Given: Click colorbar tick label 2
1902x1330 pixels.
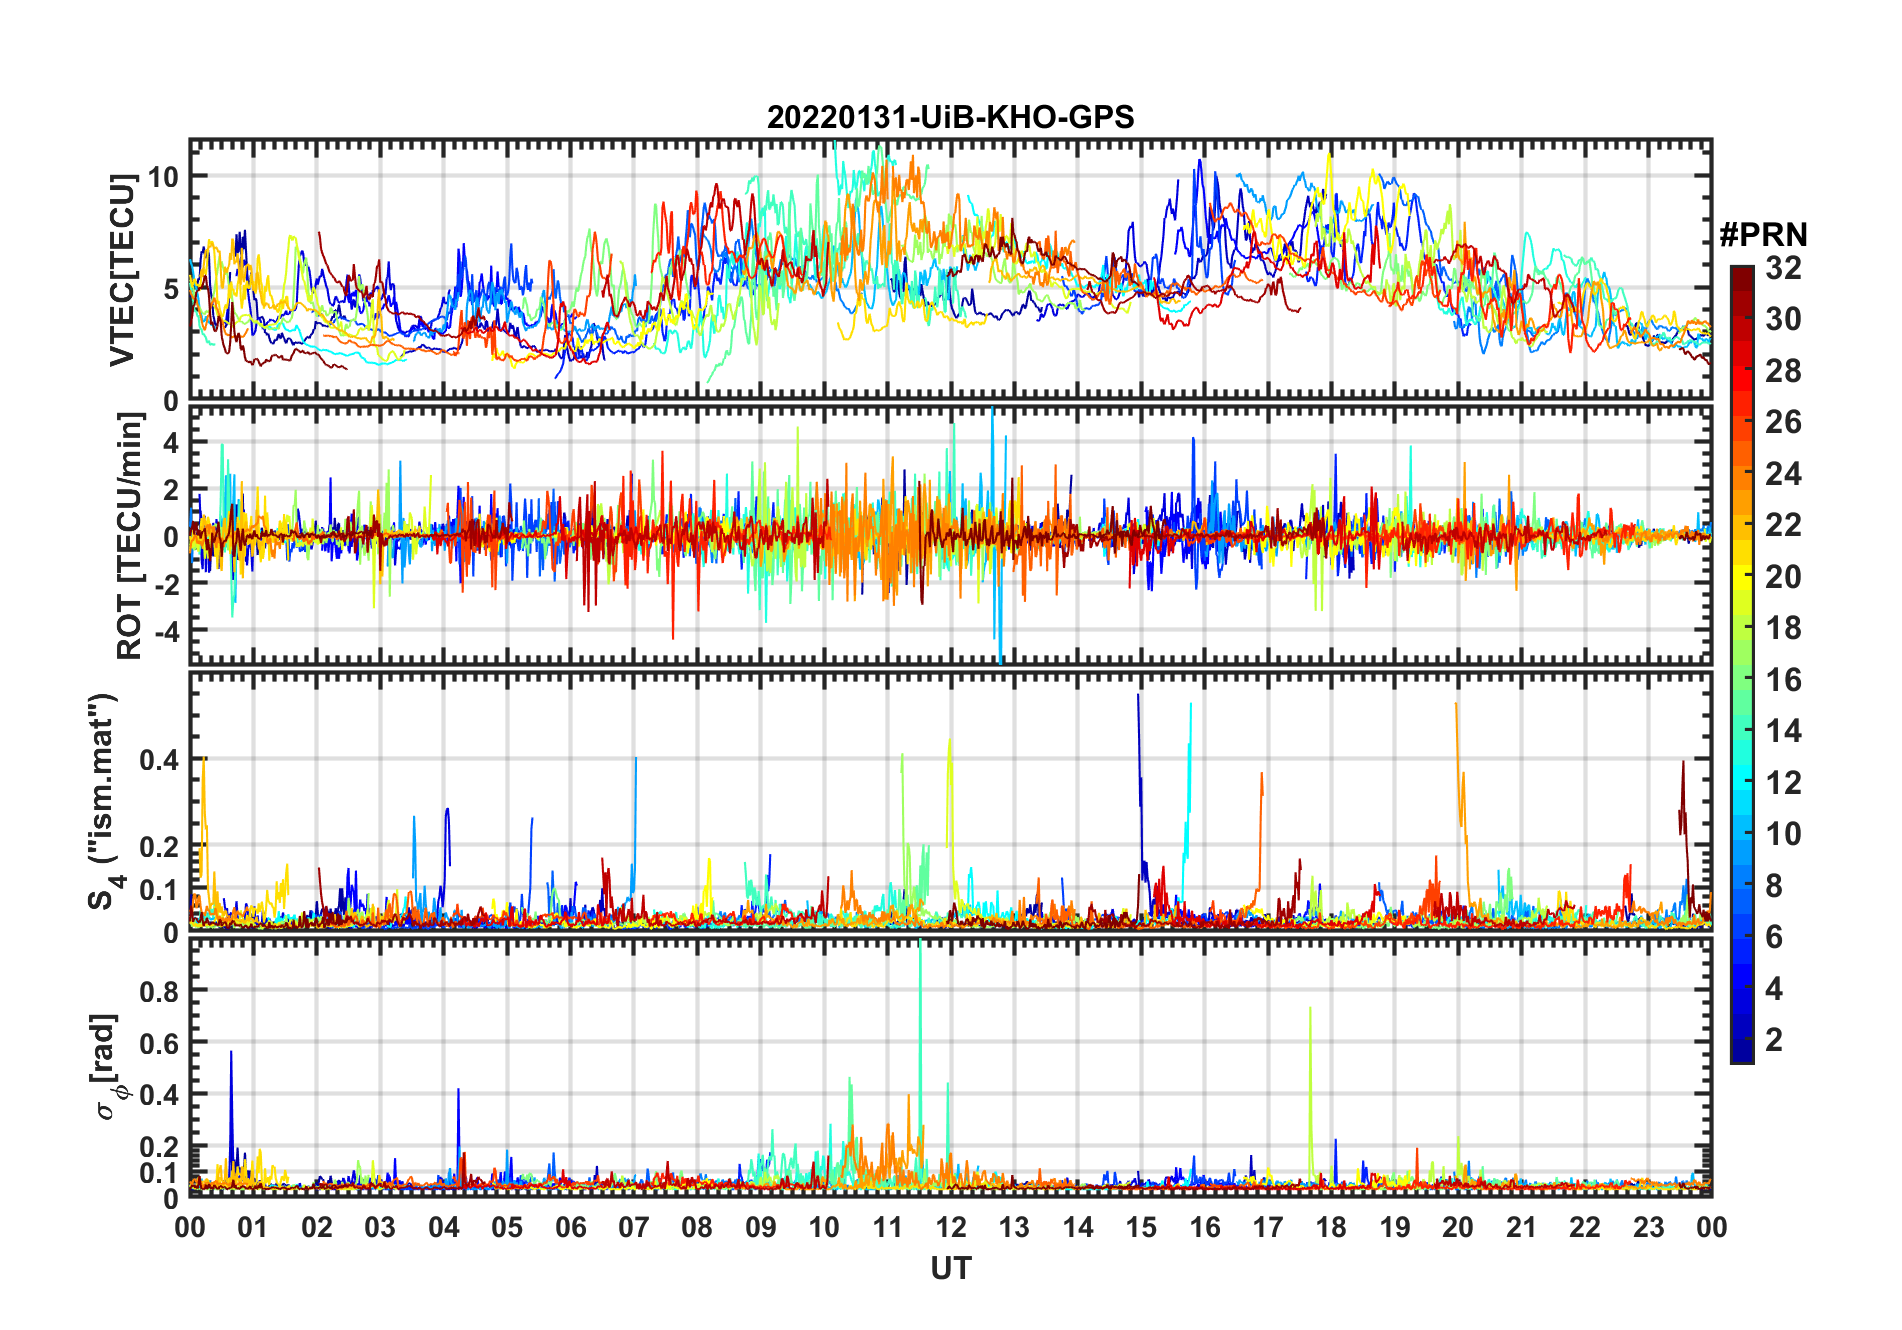Looking at the screenshot, I should [x=1774, y=1040].
